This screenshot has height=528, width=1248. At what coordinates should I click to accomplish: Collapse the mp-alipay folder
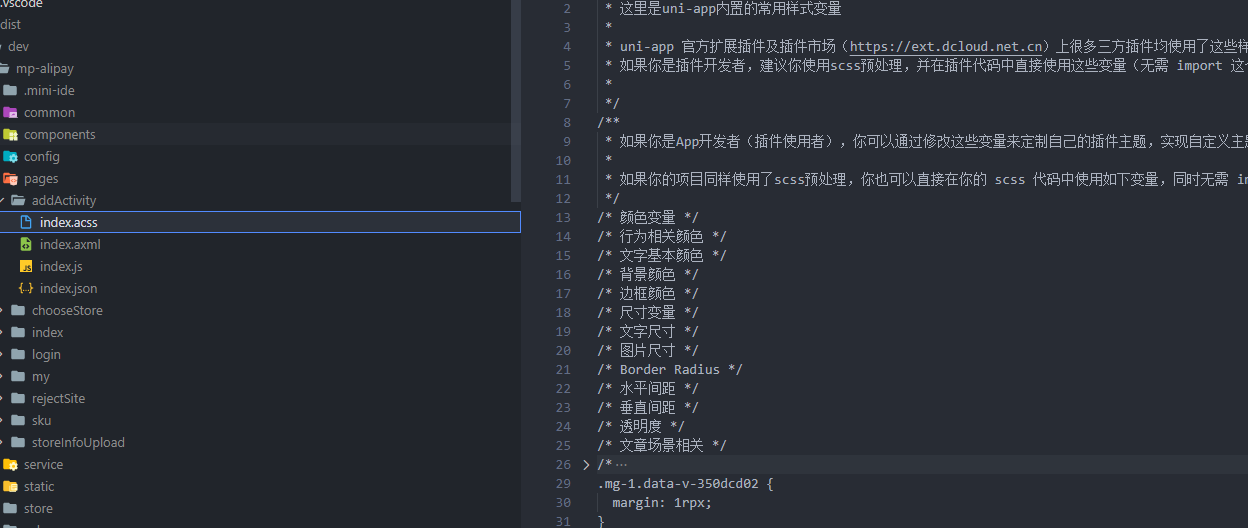pyautogui.click(x=3, y=69)
